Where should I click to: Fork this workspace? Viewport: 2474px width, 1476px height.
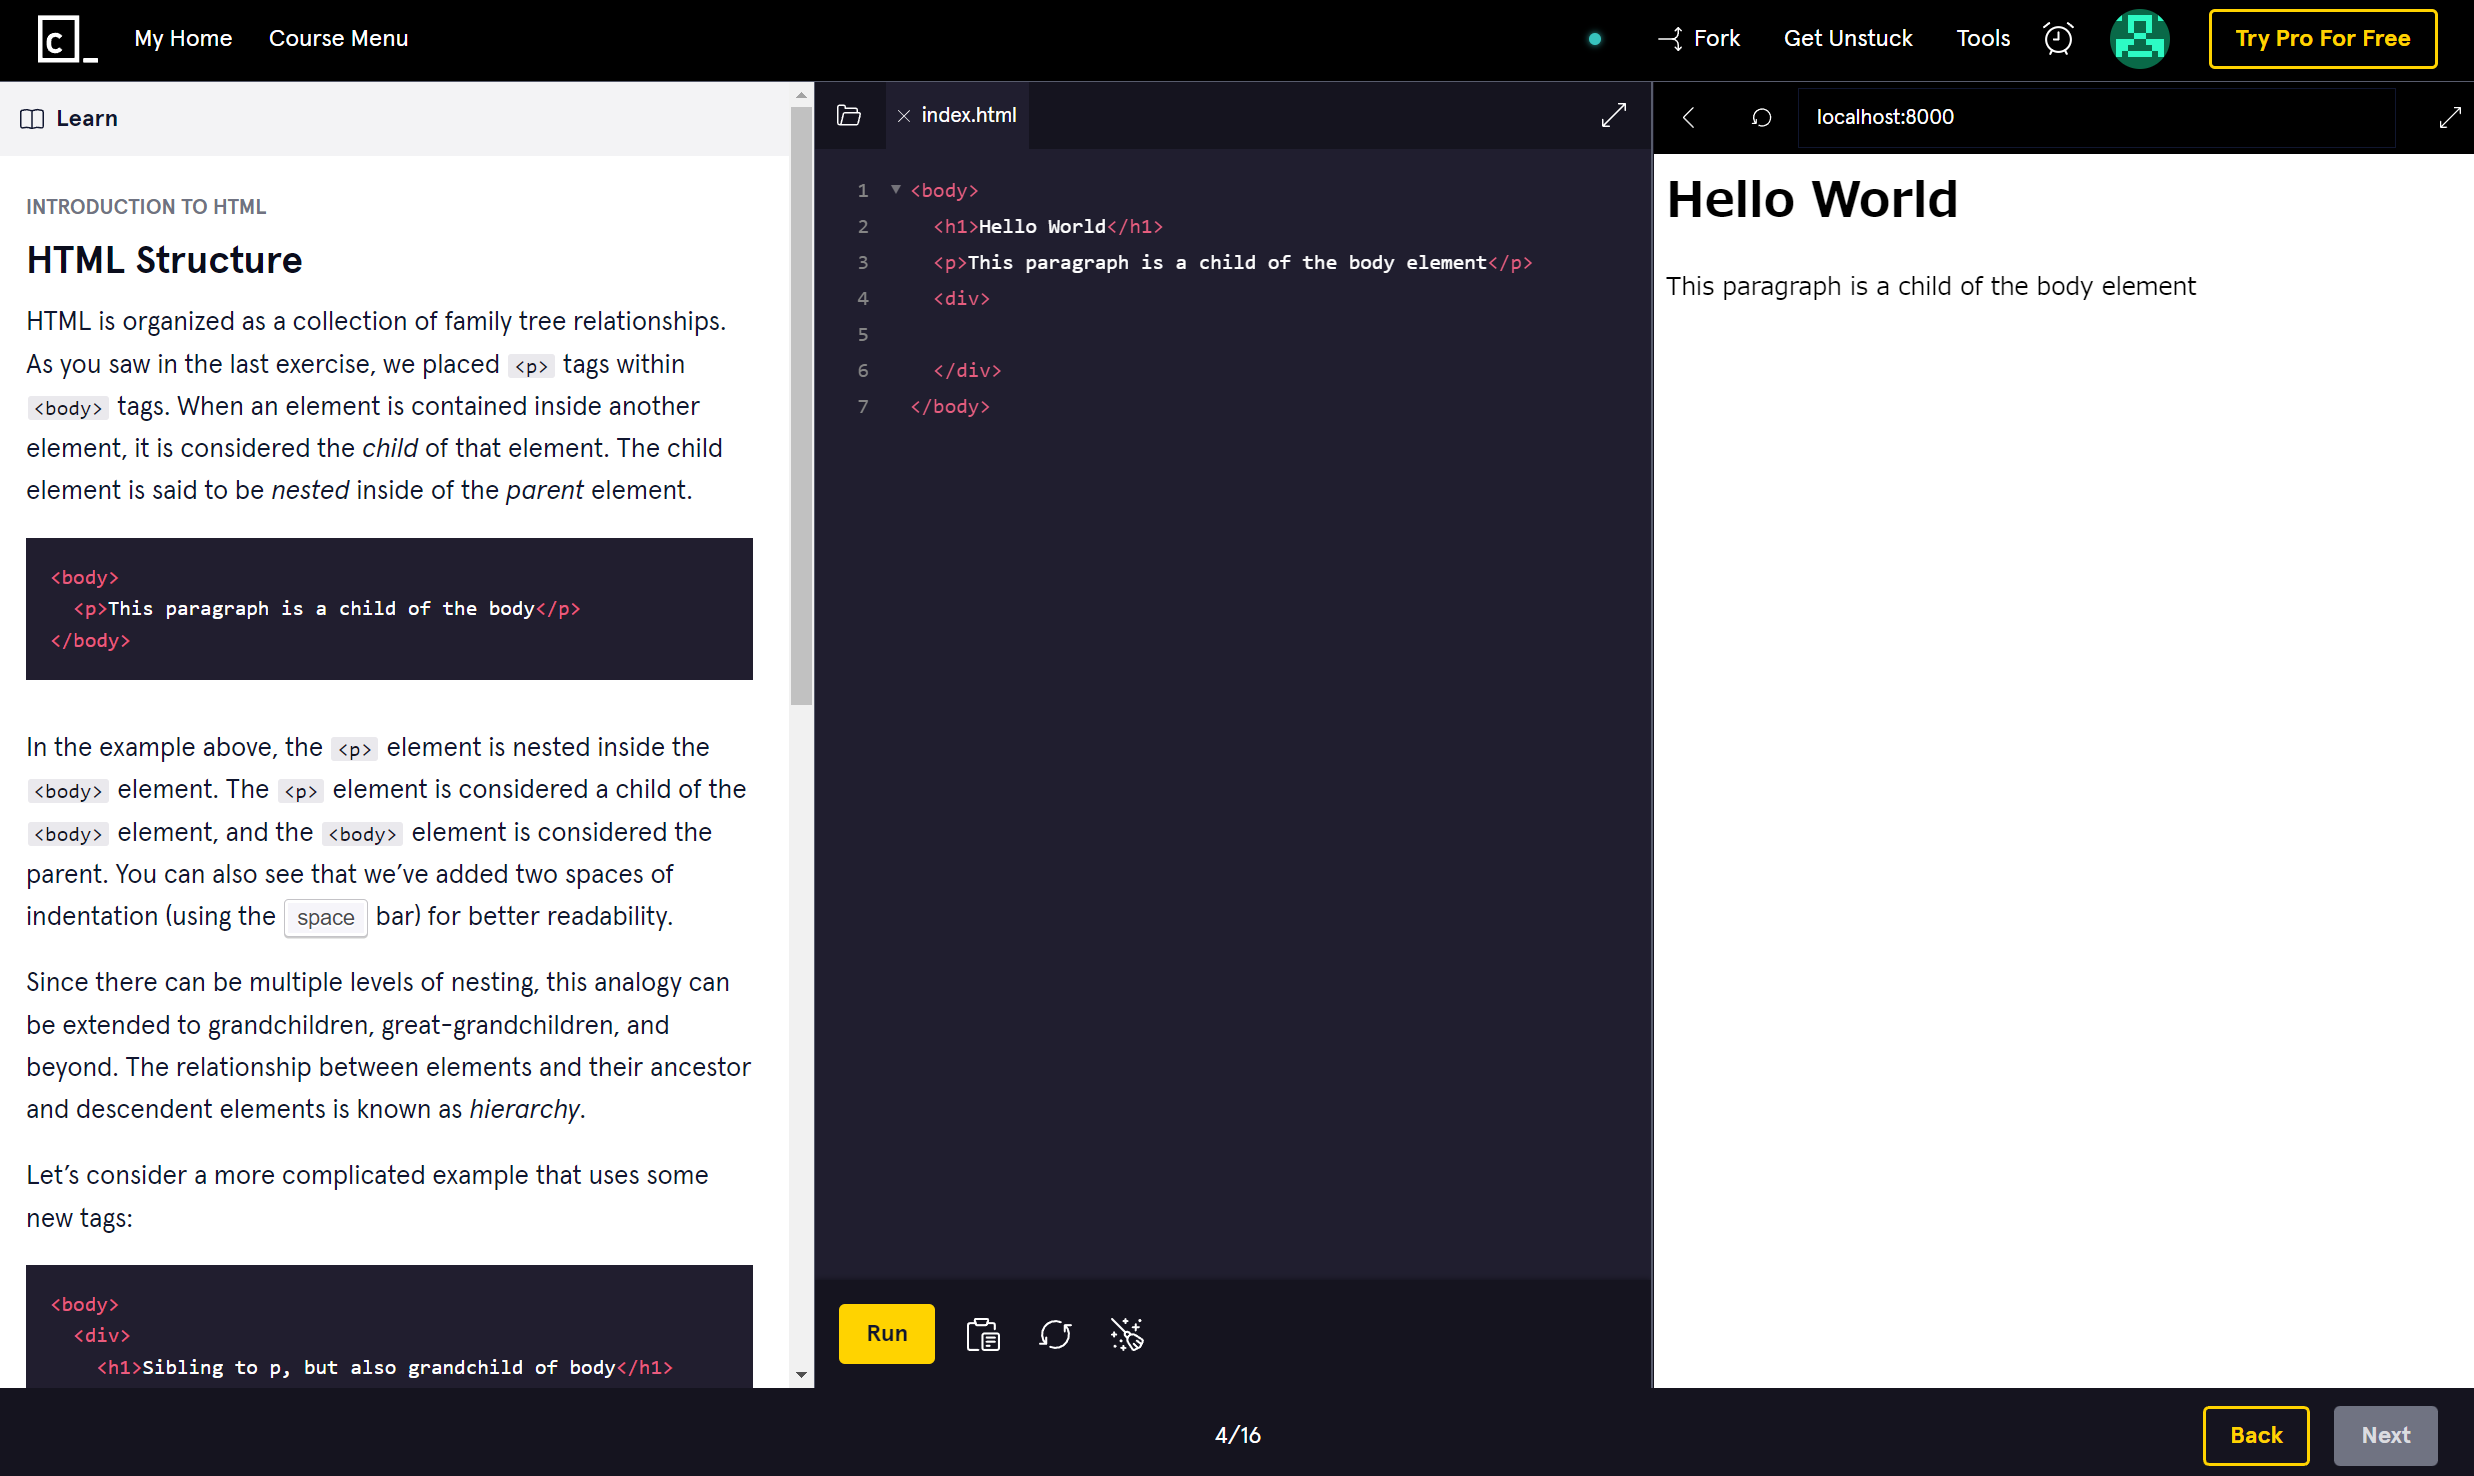point(1699,38)
